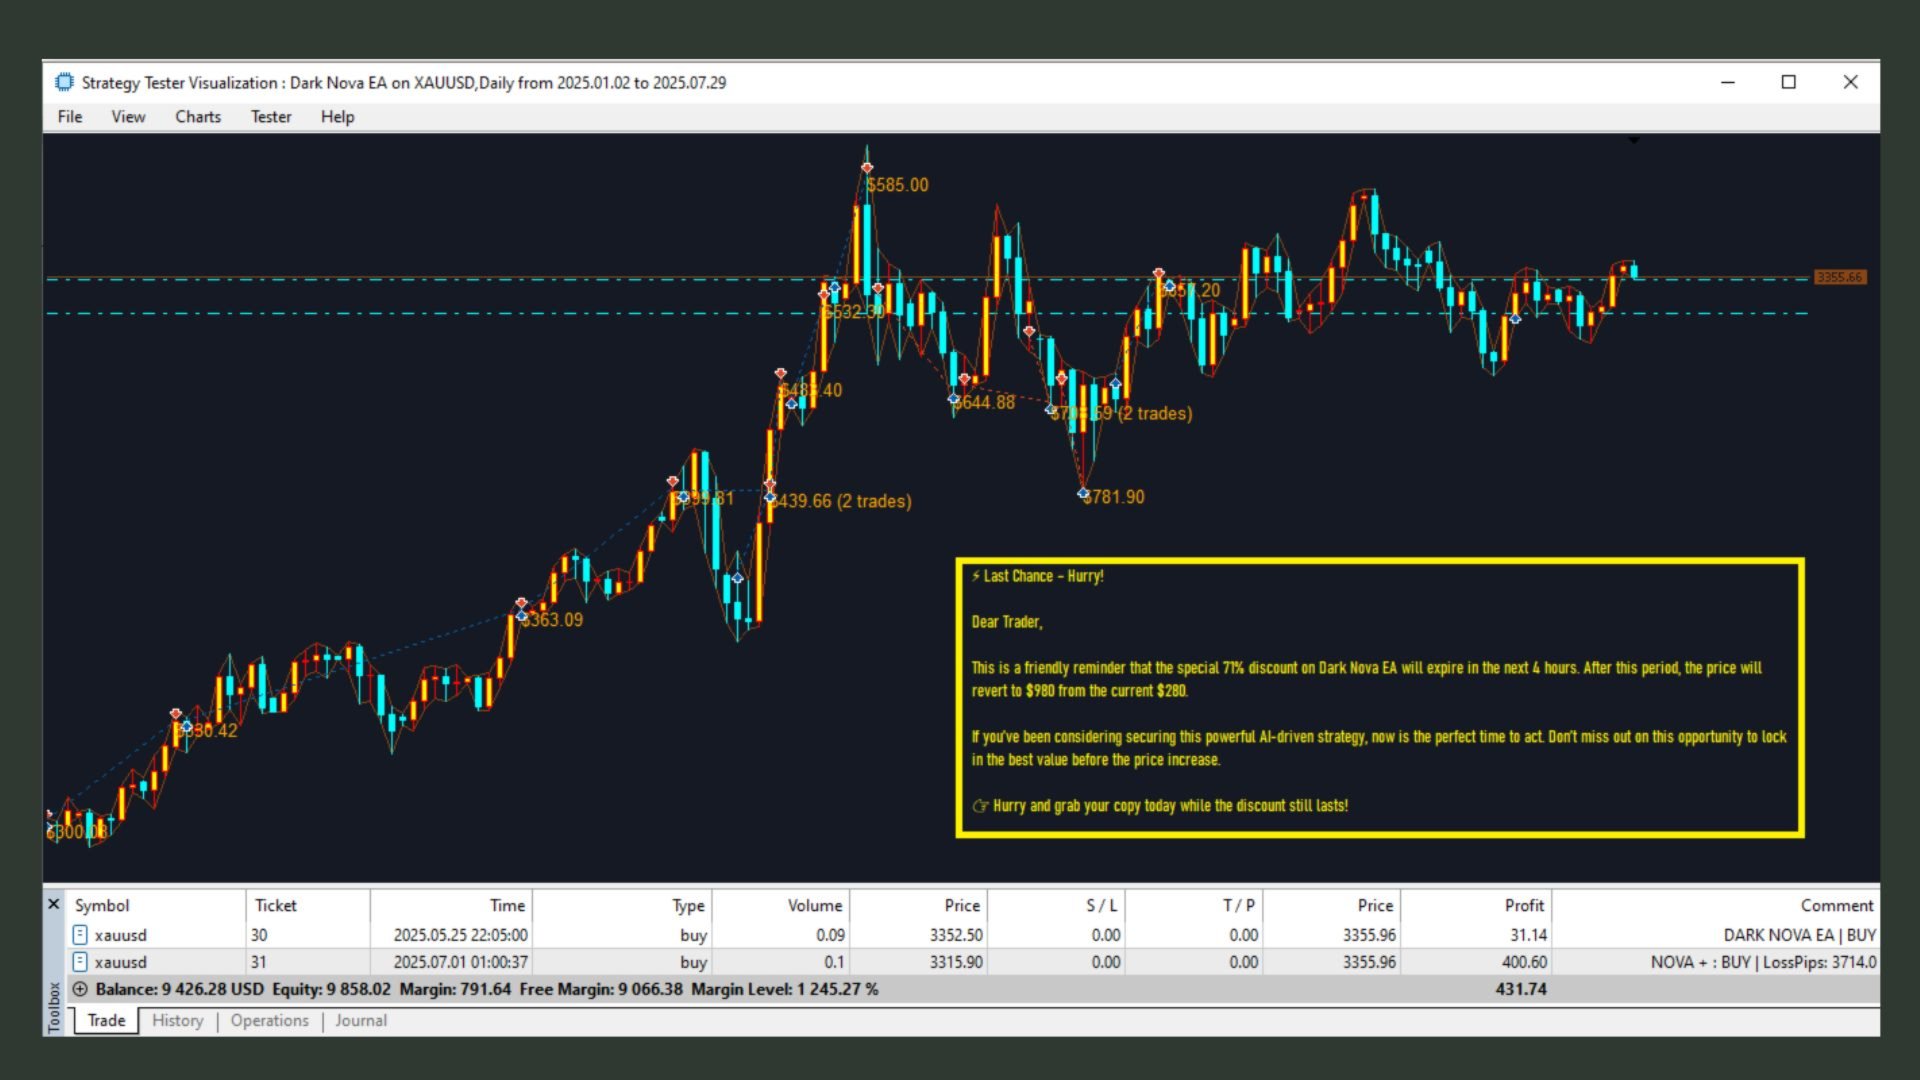Image resolution: width=1920 pixels, height=1080 pixels.
Task: Click the blue buy marker at $781.90 low
Action: point(1083,494)
